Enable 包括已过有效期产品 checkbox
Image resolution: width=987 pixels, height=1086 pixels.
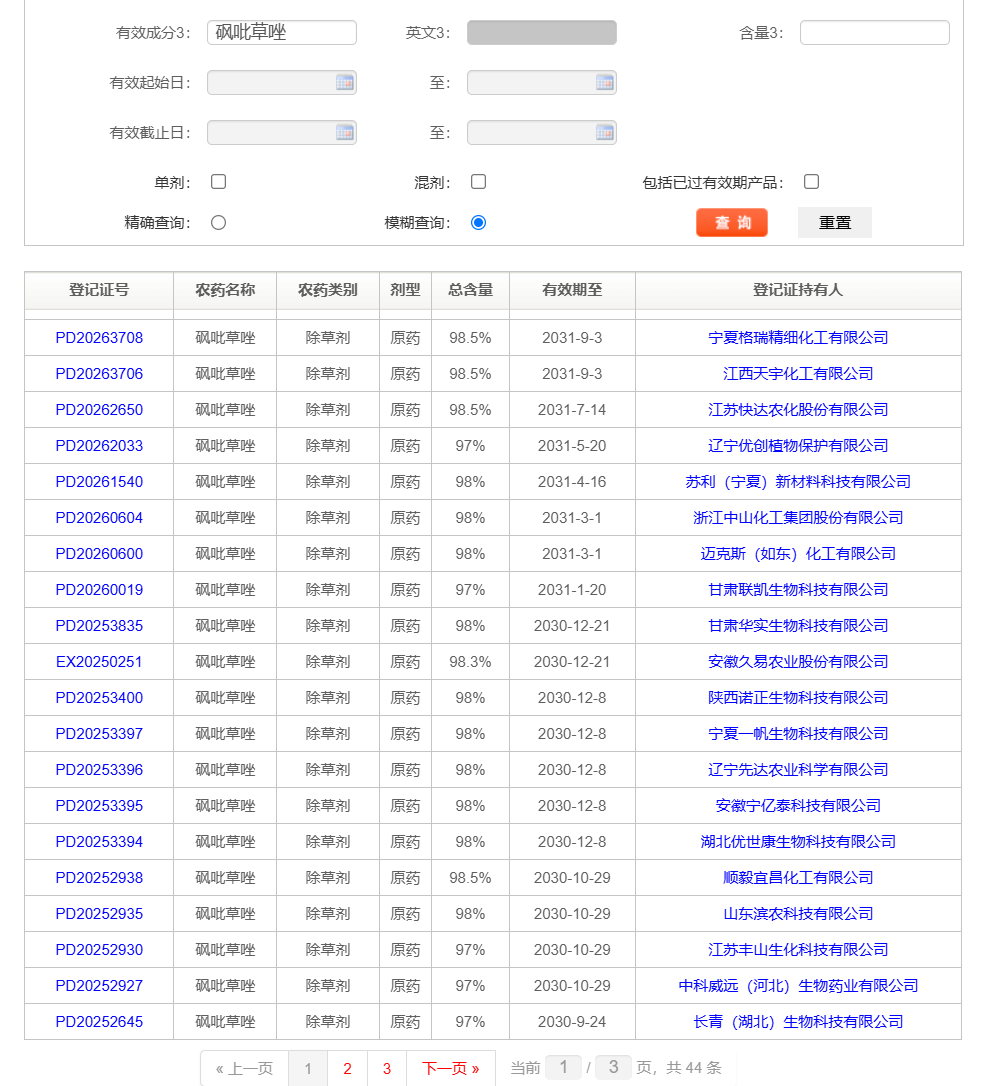812,181
